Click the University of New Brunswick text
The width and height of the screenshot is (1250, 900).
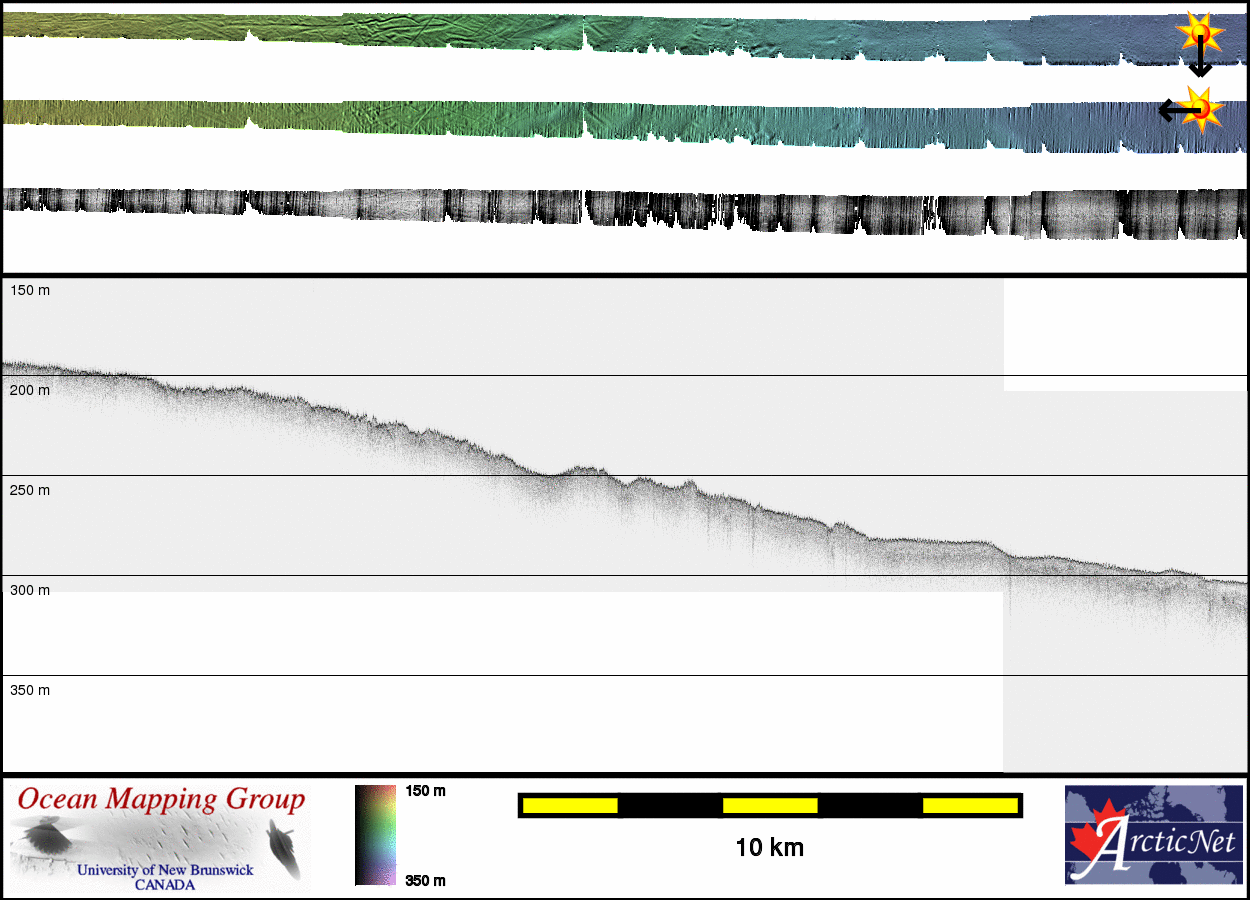[165, 870]
